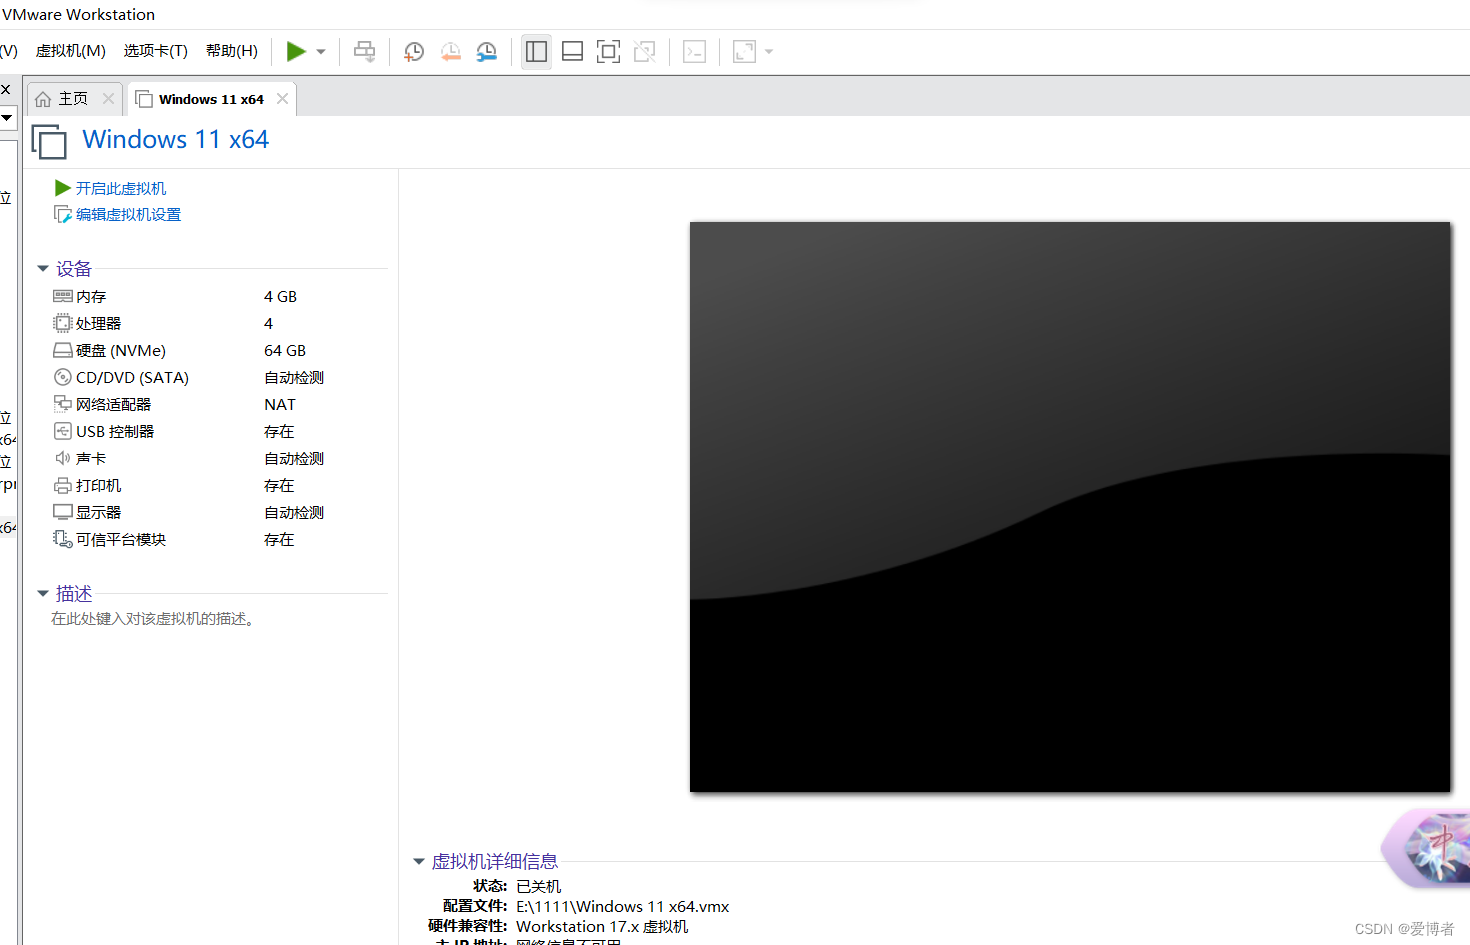Open the library panel dropdown arrow

pyautogui.click(x=6, y=118)
